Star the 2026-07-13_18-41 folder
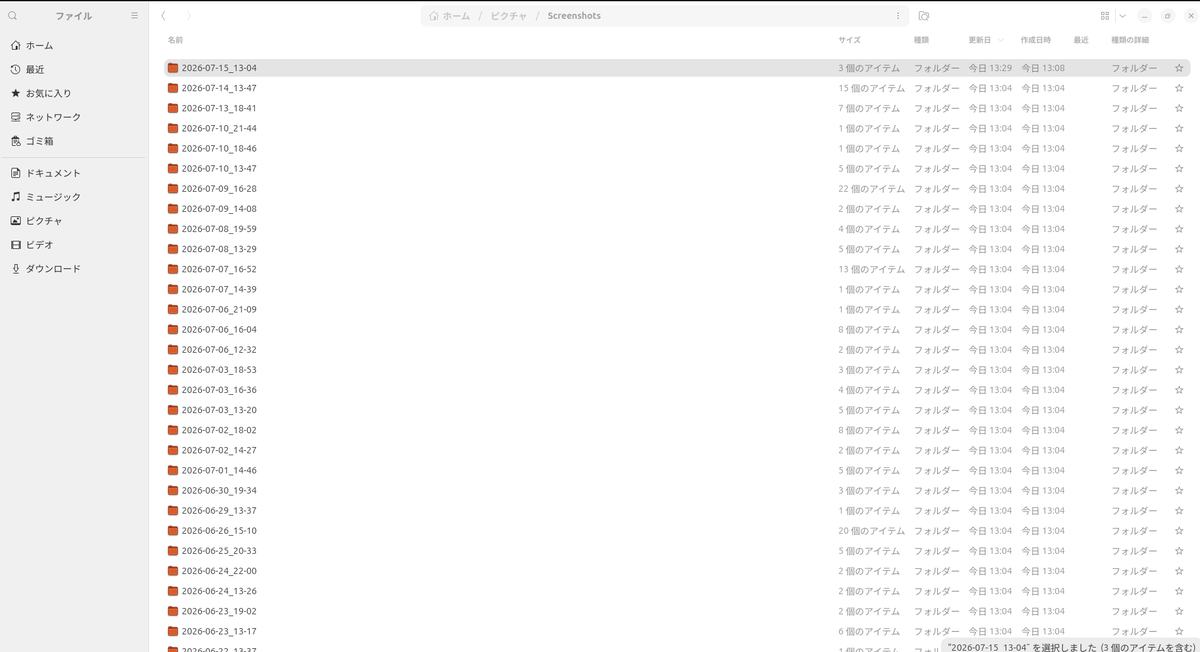This screenshot has height=652, width=1200. click(x=1179, y=108)
